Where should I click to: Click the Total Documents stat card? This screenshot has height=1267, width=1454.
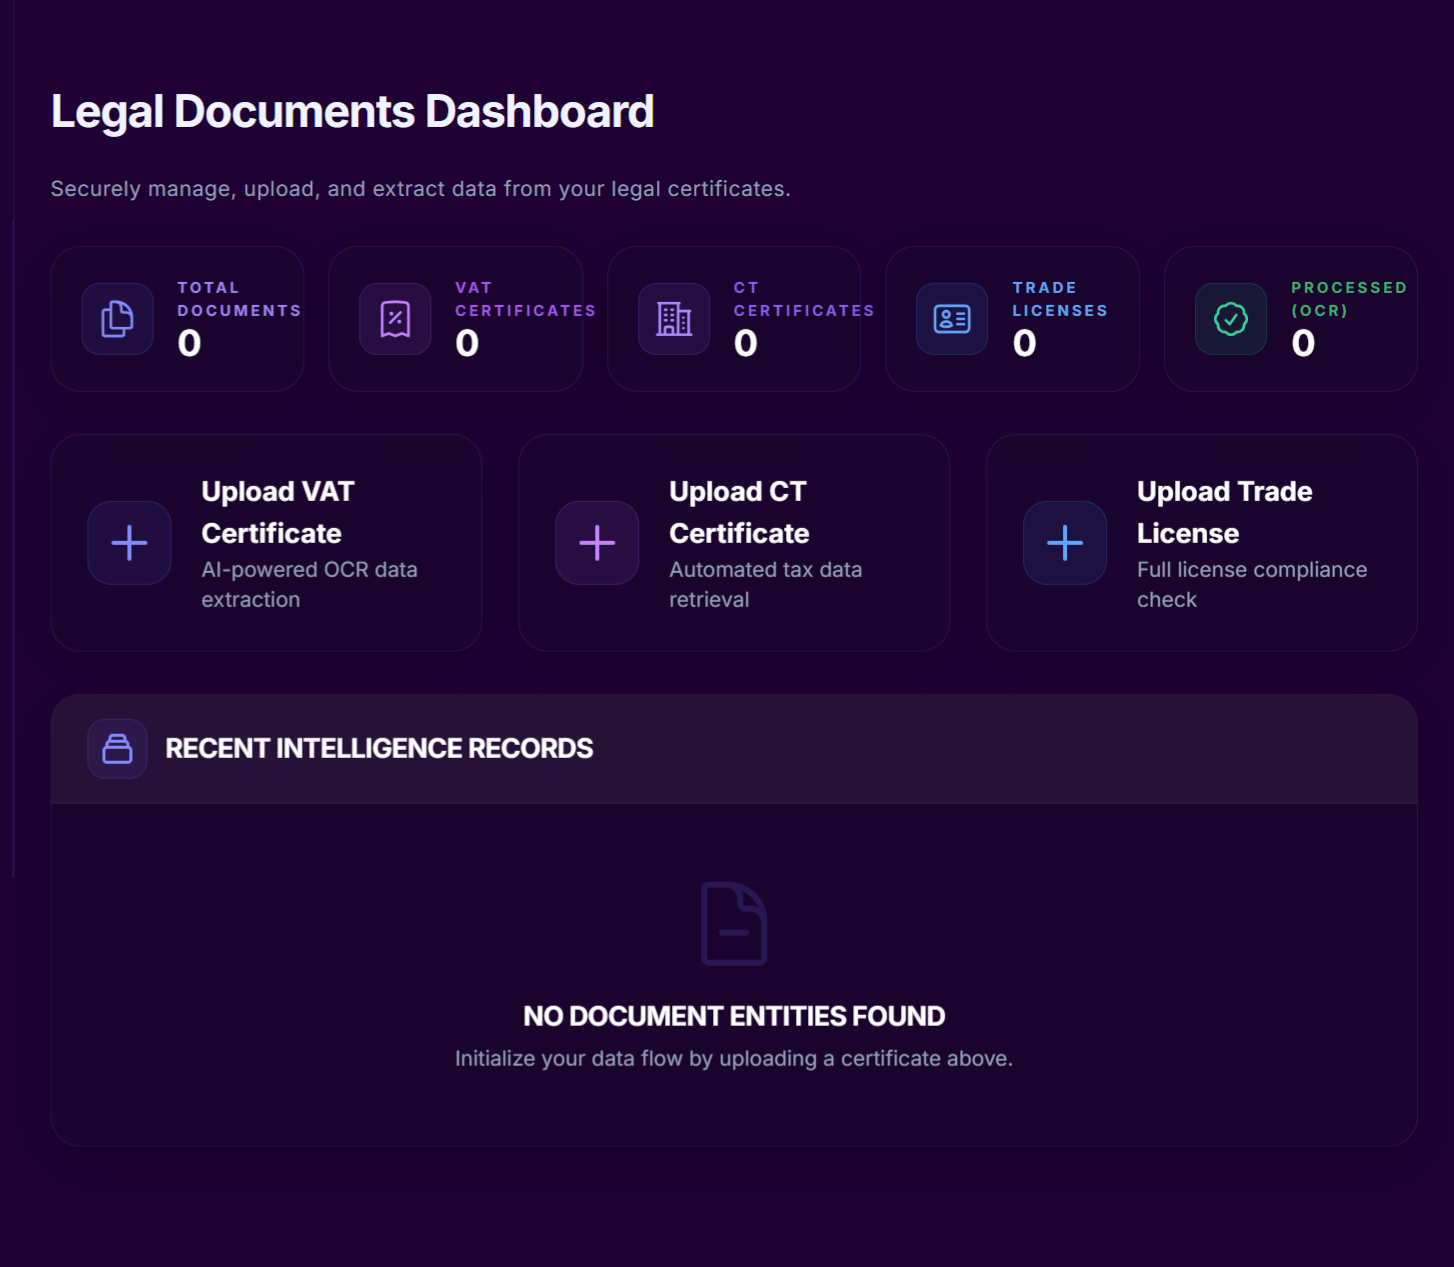(x=177, y=318)
